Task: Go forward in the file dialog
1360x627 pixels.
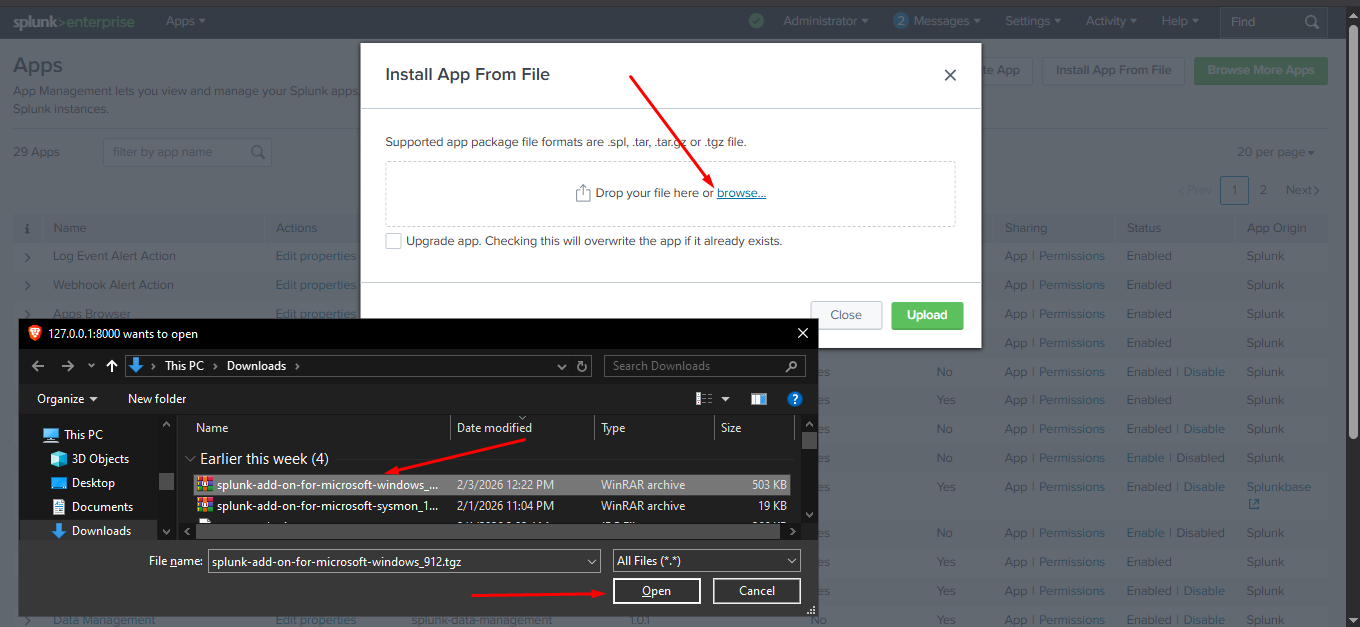Action: tap(67, 366)
